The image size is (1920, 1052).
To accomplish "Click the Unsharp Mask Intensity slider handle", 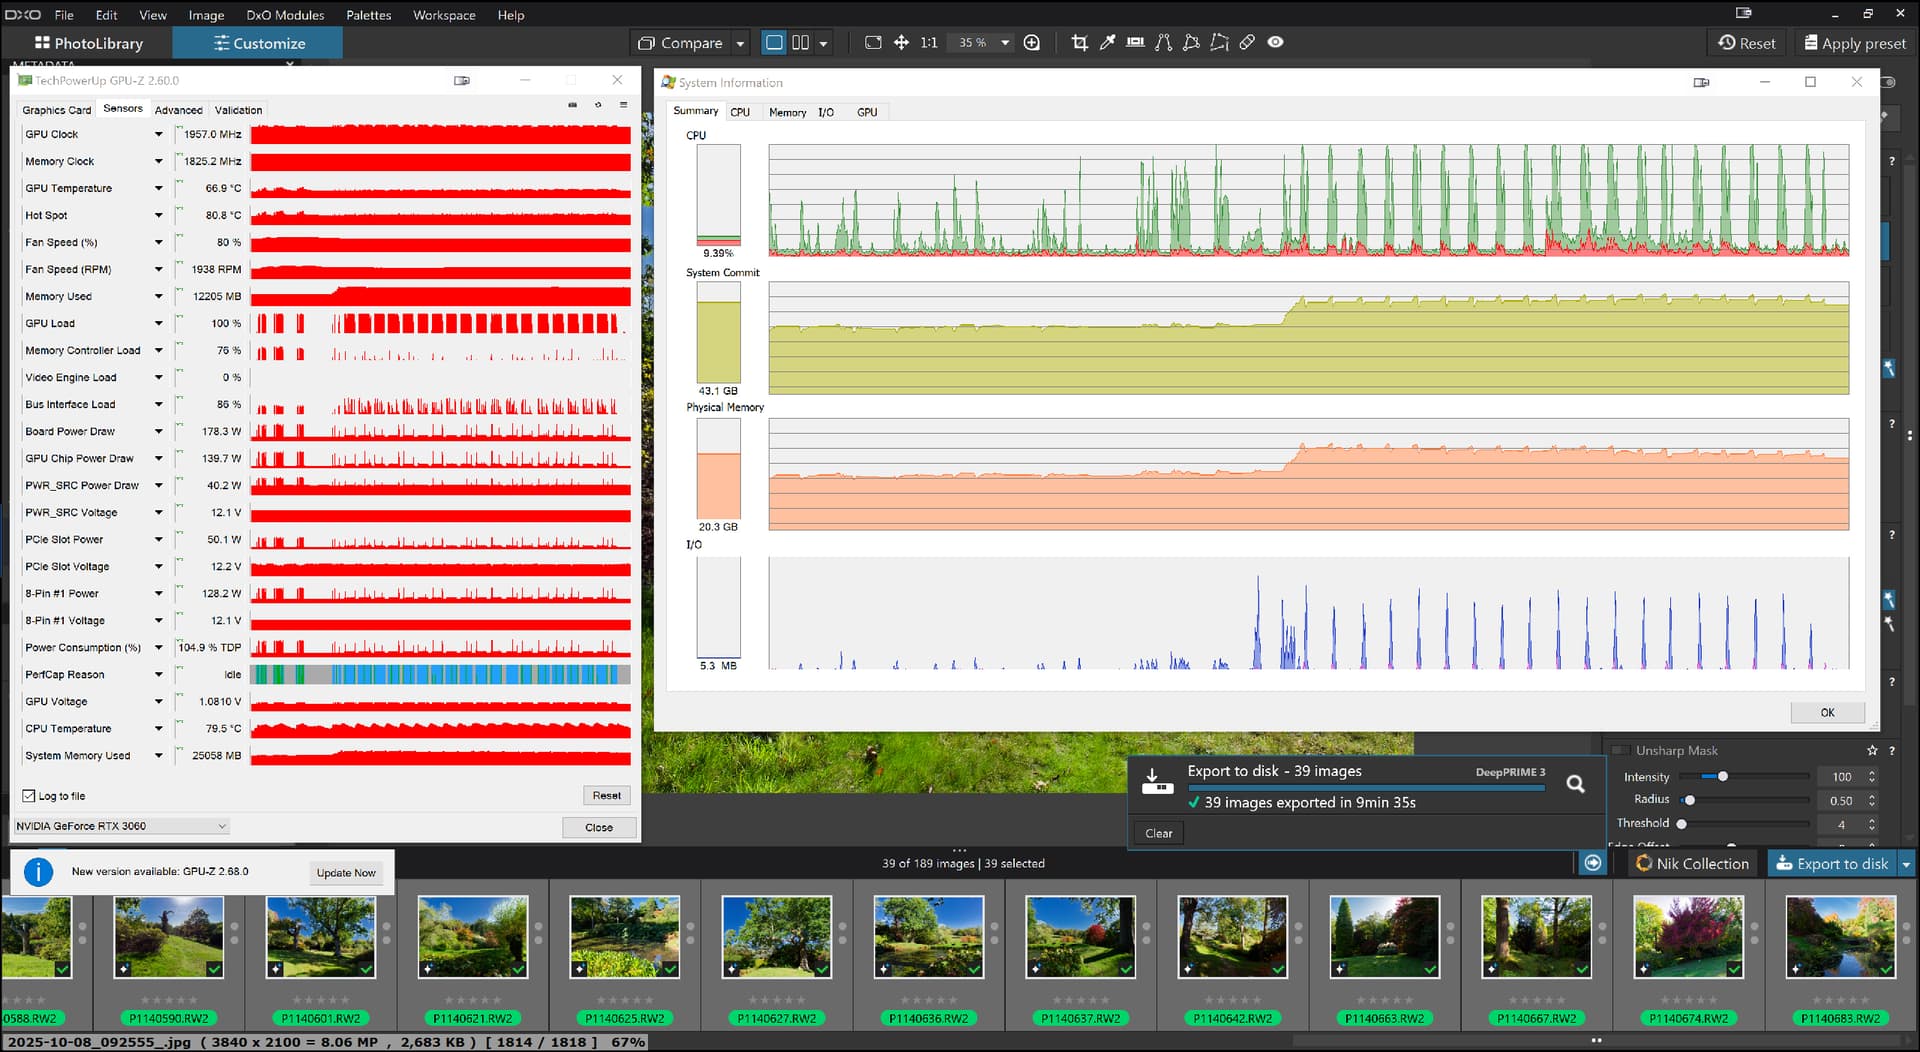I will pos(1722,777).
